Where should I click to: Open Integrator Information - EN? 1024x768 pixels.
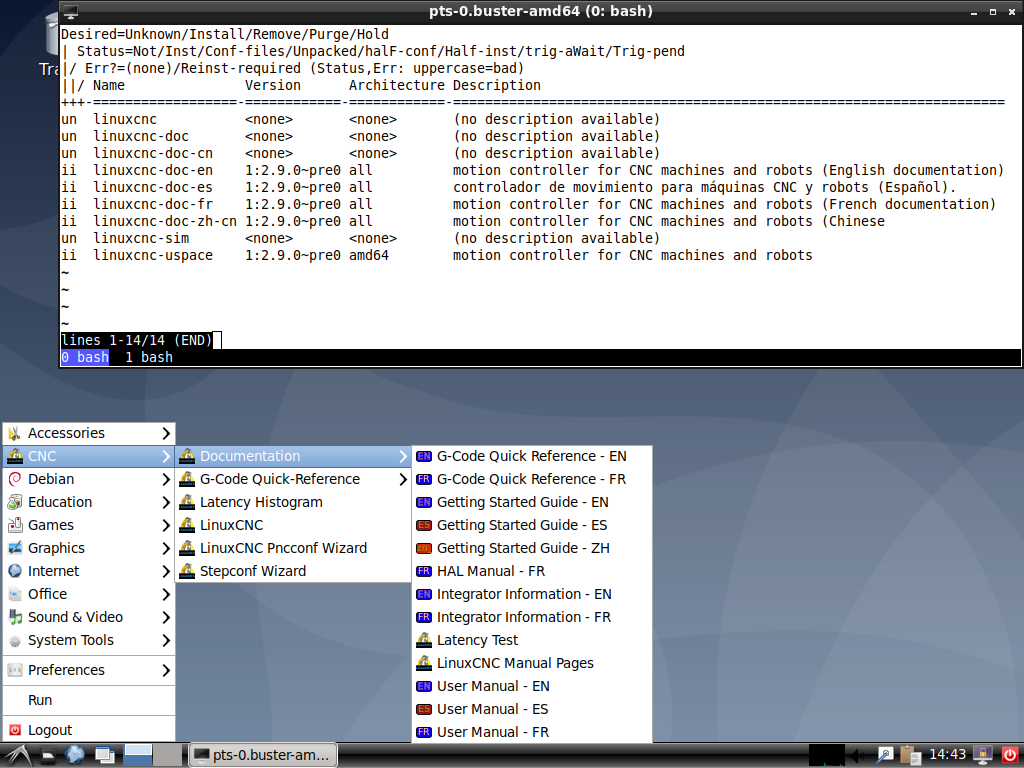[532, 594]
